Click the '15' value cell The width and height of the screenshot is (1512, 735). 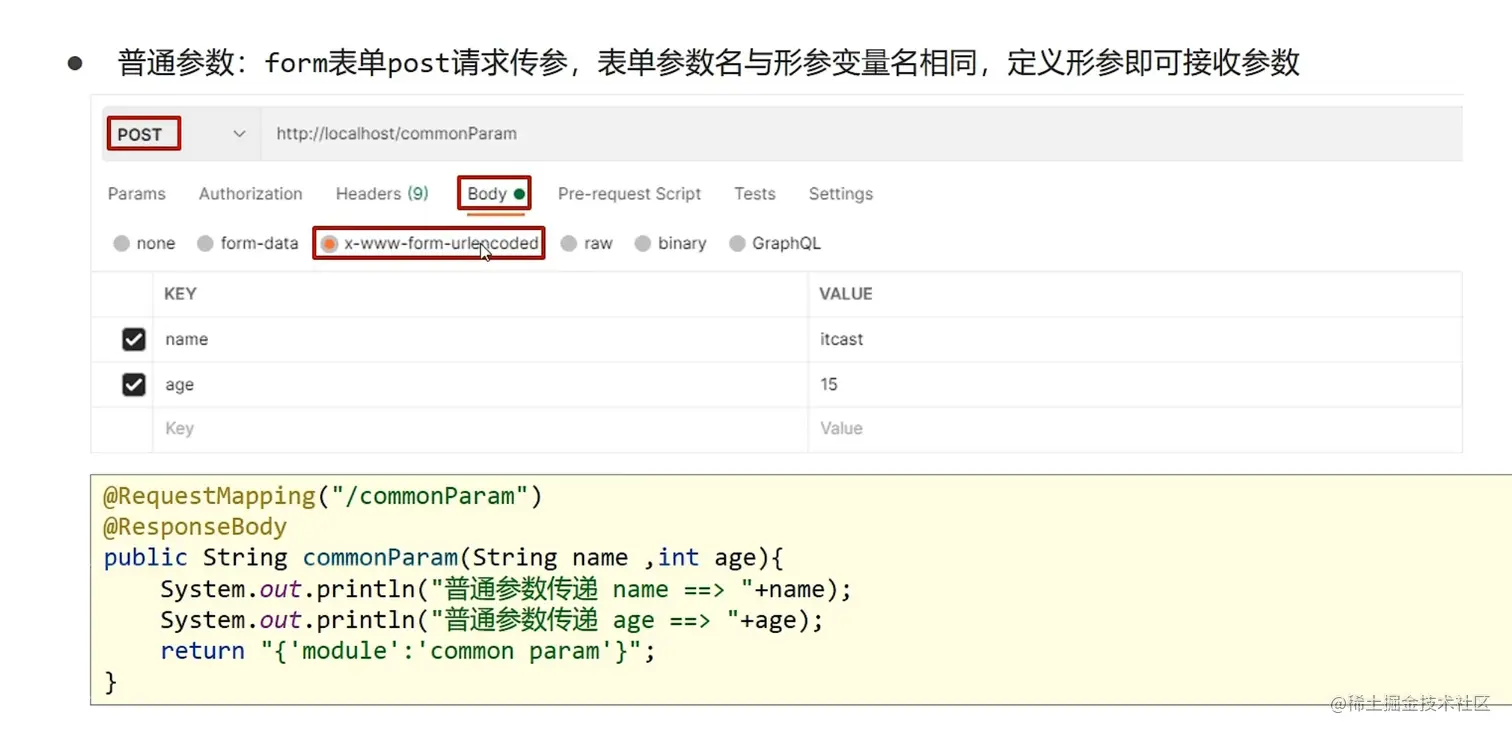point(1135,385)
